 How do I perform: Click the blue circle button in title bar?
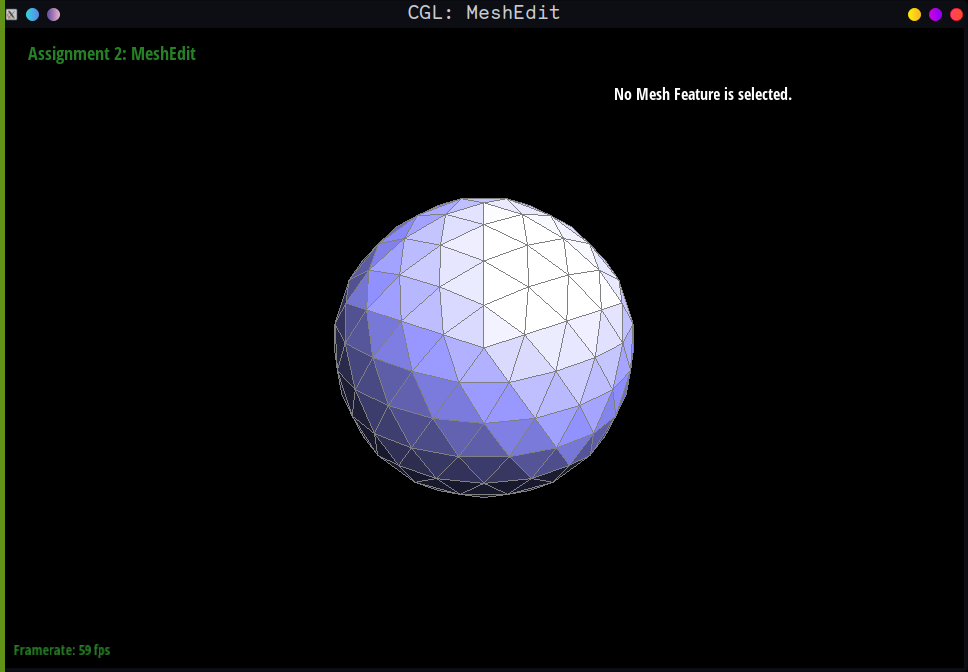pos(33,14)
